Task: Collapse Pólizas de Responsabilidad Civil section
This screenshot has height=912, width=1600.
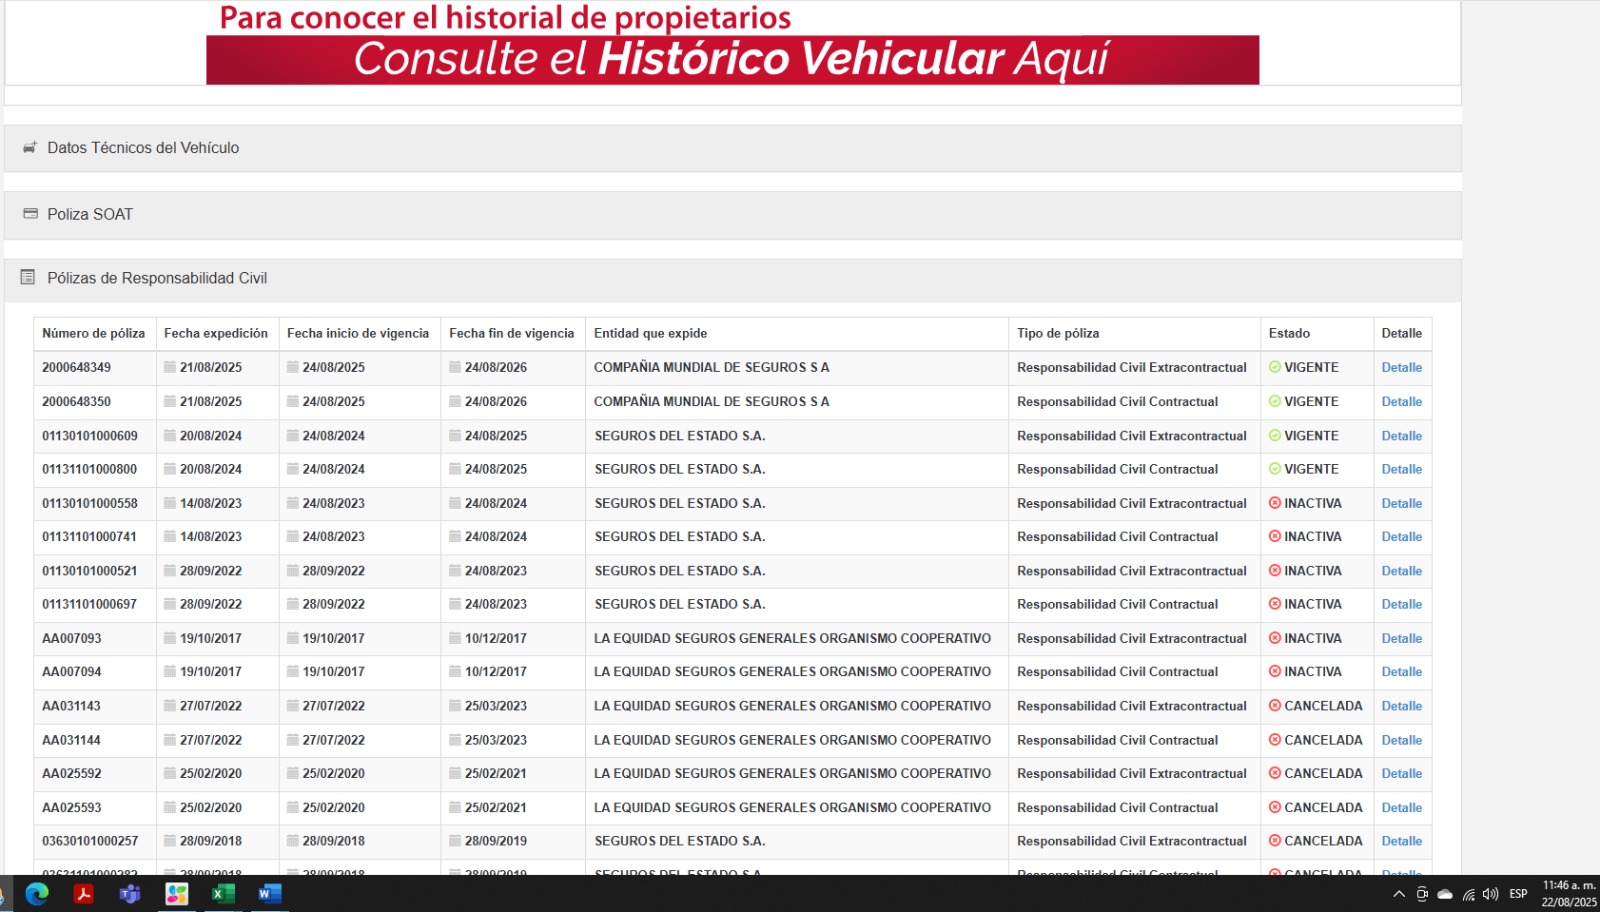Action: pos(157,278)
